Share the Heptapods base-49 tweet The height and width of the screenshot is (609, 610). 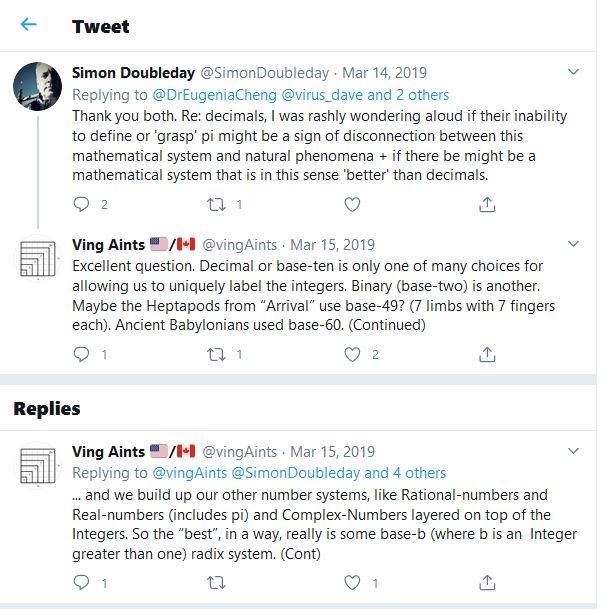[x=487, y=354]
